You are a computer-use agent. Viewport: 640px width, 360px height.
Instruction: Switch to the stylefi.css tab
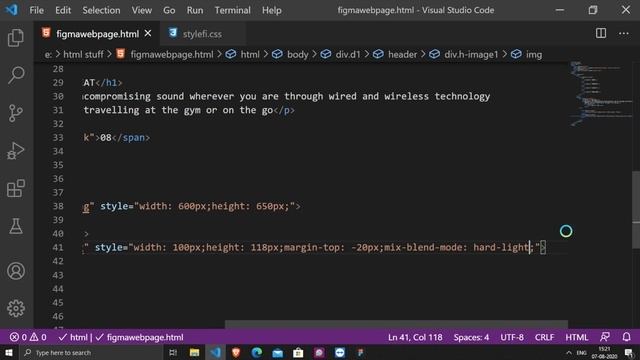click(202, 34)
